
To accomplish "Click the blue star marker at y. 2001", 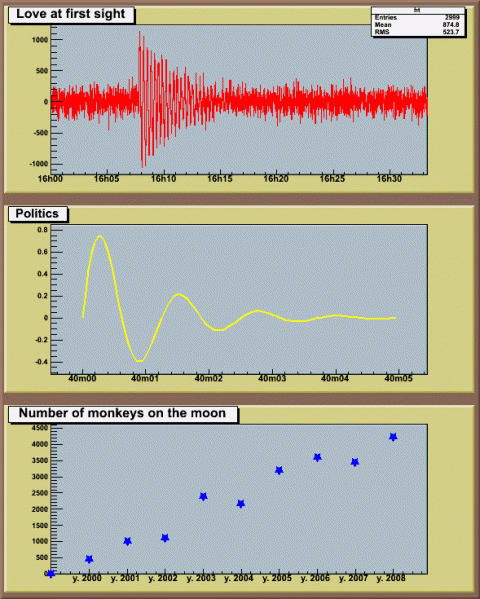I will tap(128, 541).
